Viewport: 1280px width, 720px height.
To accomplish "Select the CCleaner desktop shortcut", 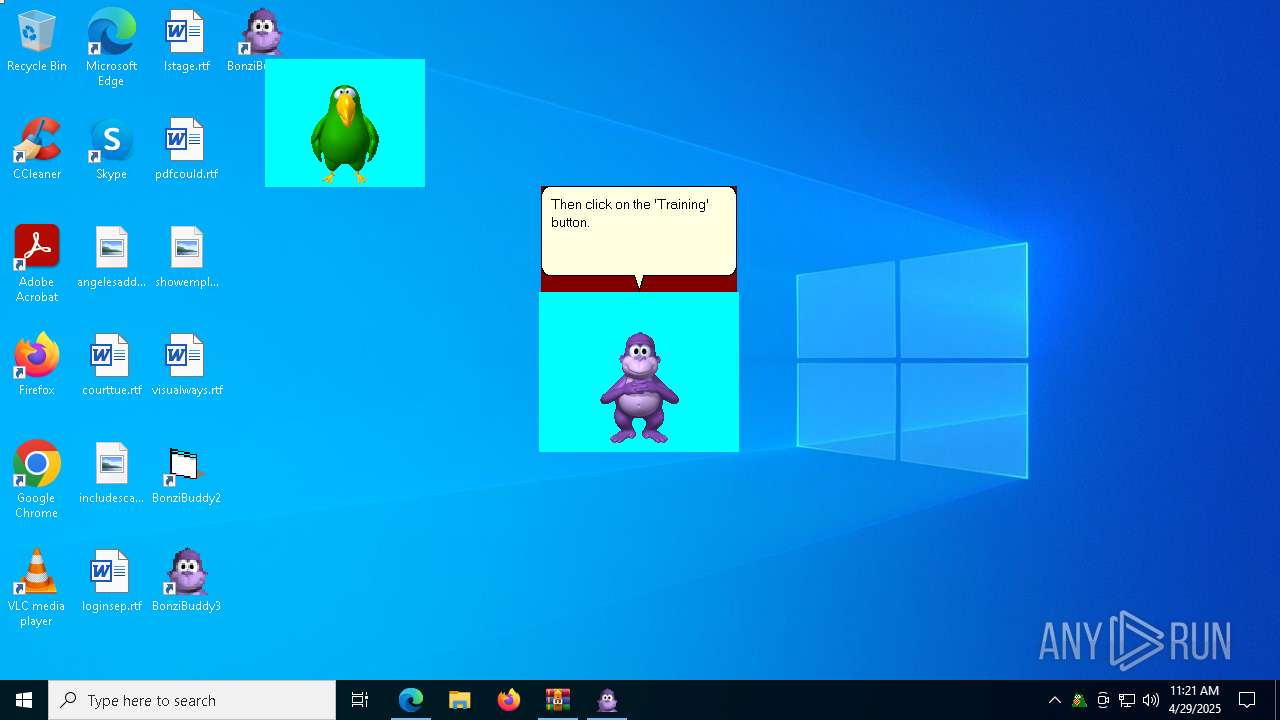I will 37,150.
